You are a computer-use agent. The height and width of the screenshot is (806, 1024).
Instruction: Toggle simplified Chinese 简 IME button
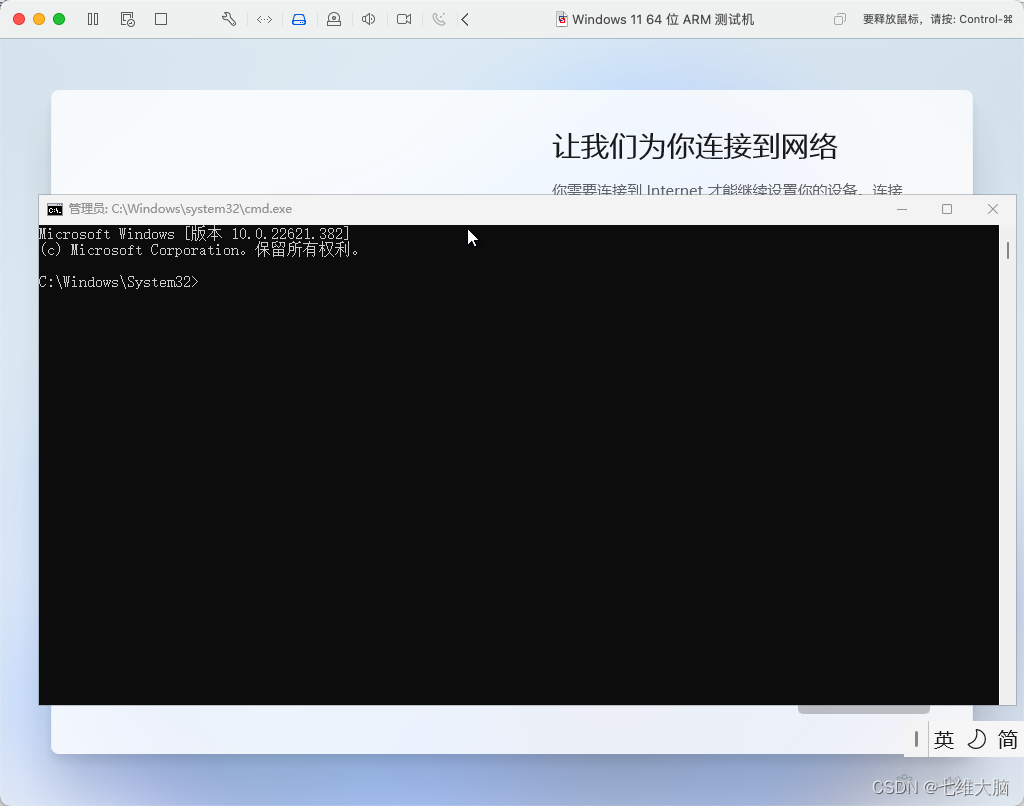click(x=1008, y=739)
